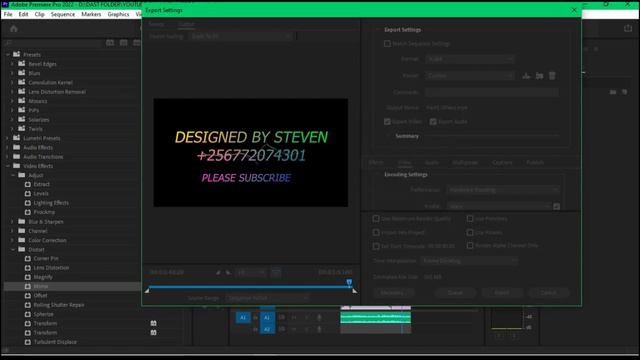Click the Video Effects folder icon
Image resolution: width=640 pixels, height=360 pixels.
pyautogui.click(x=16, y=166)
